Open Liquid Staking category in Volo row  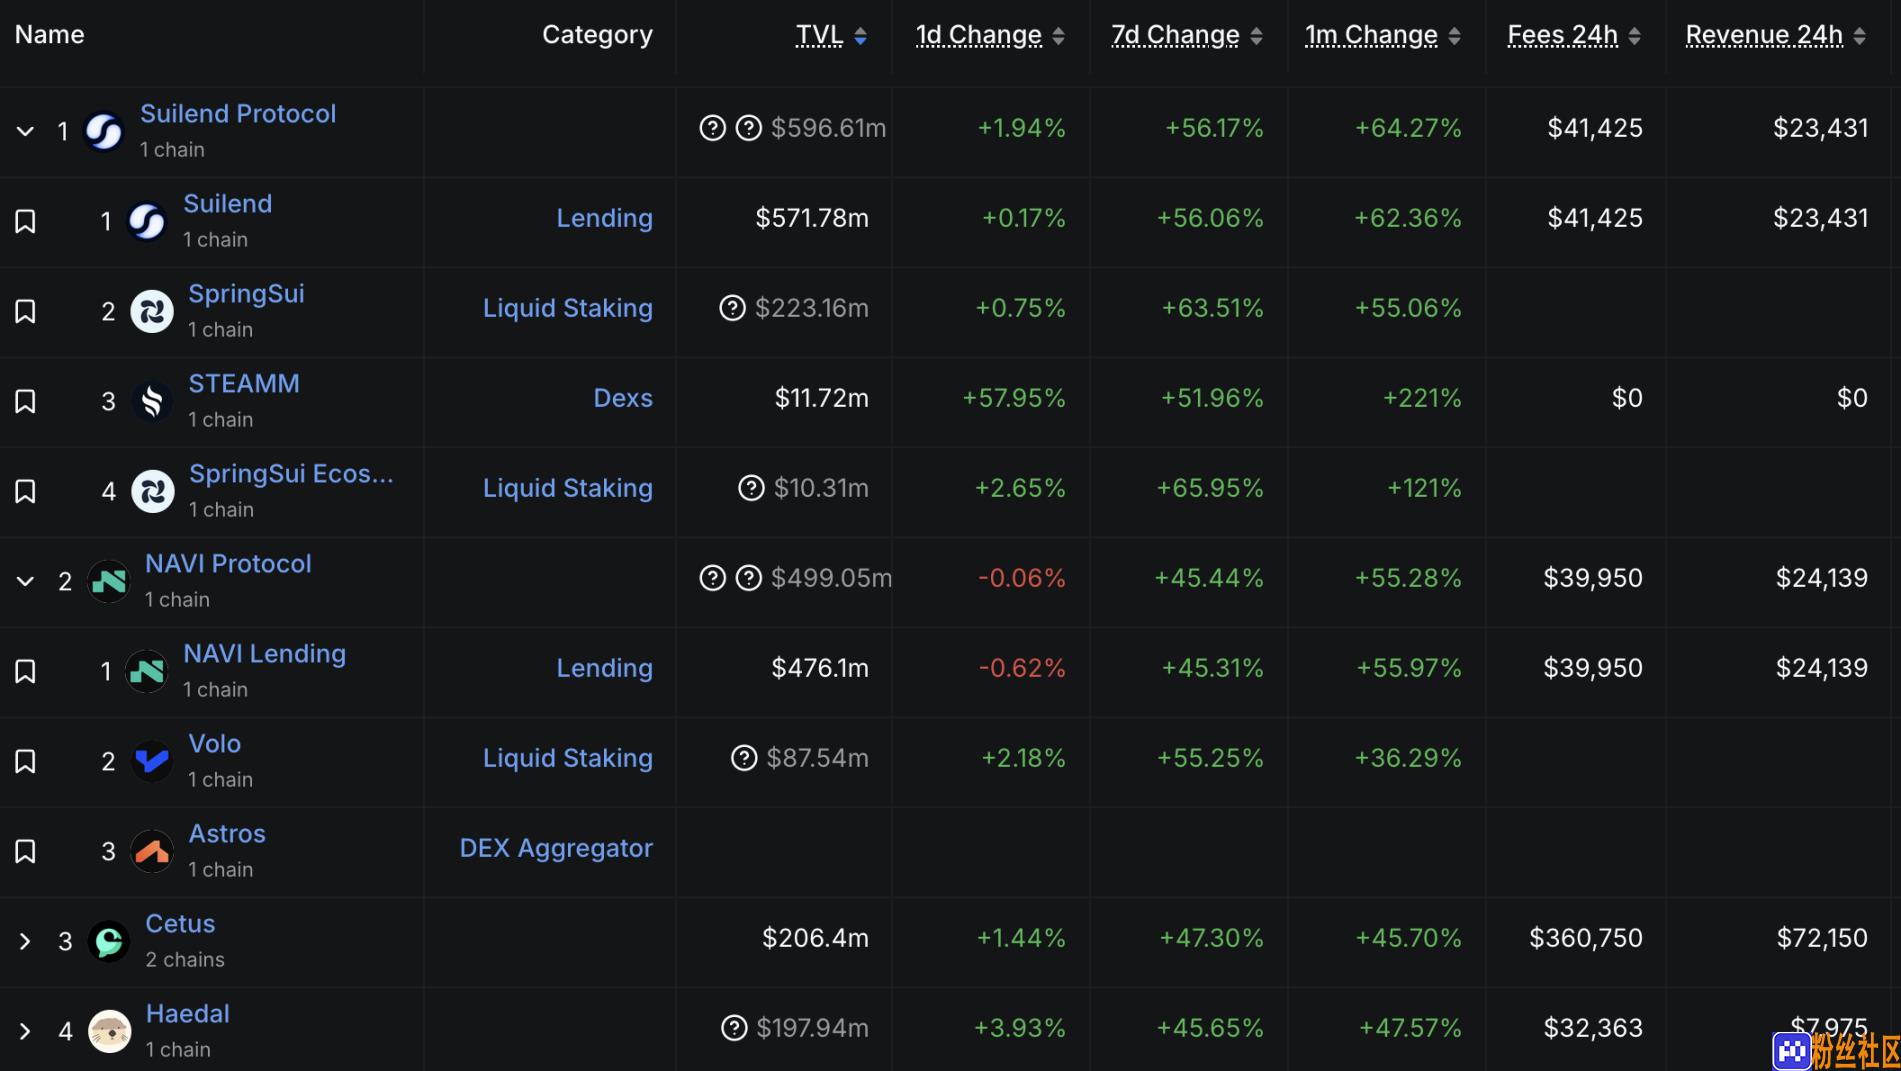coord(568,758)
